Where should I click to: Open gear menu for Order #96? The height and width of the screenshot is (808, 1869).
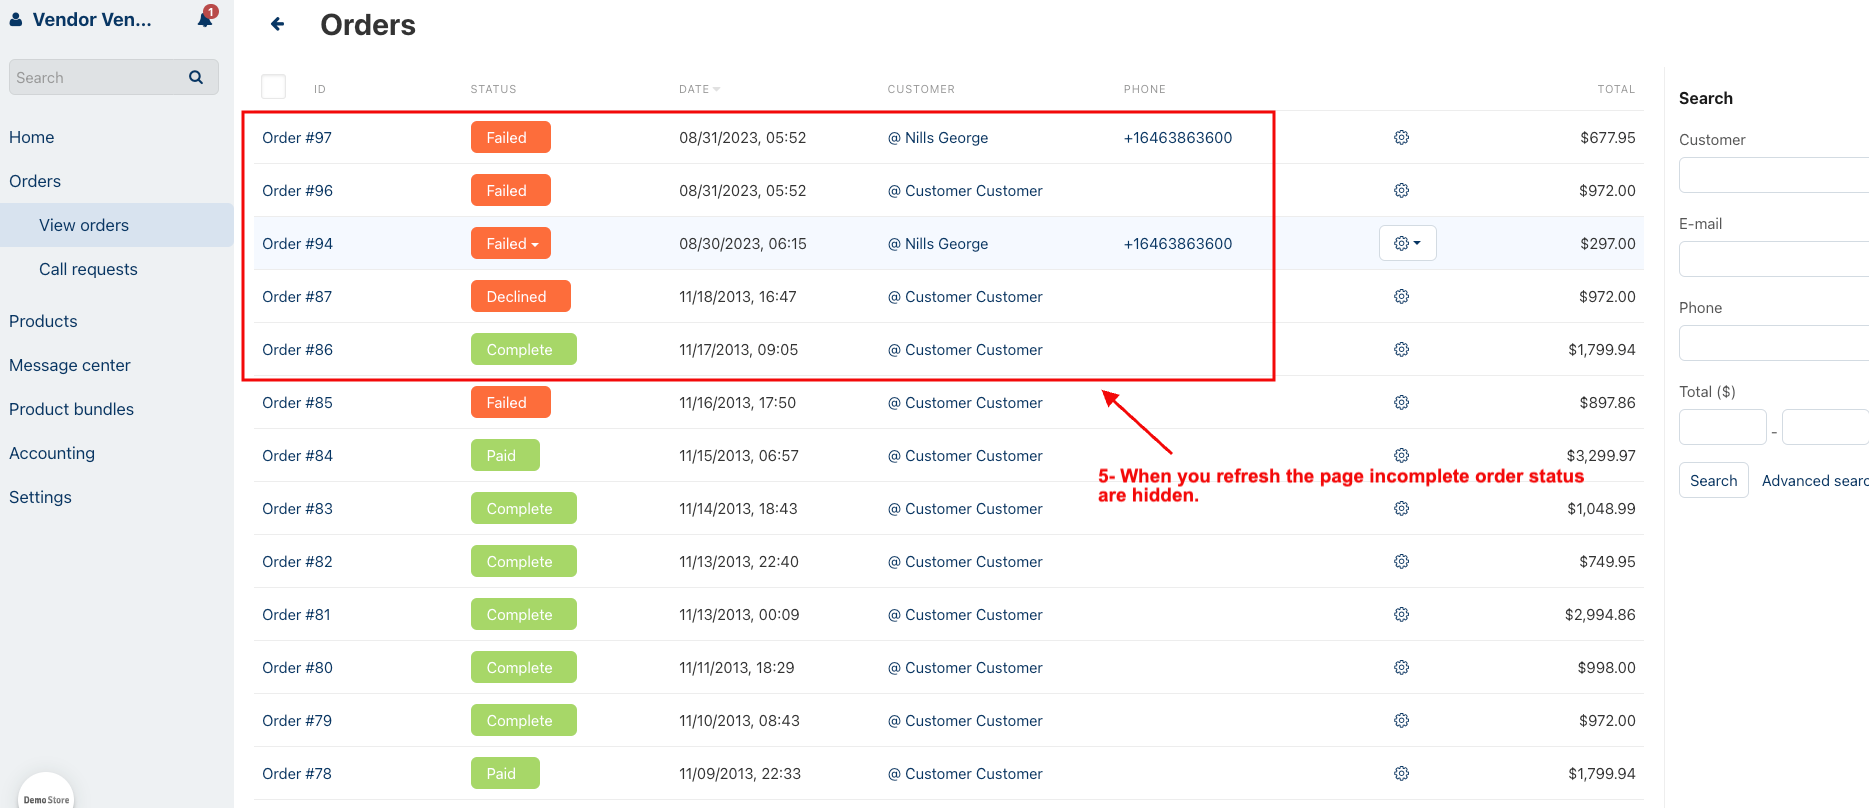tap(1401, 190)
